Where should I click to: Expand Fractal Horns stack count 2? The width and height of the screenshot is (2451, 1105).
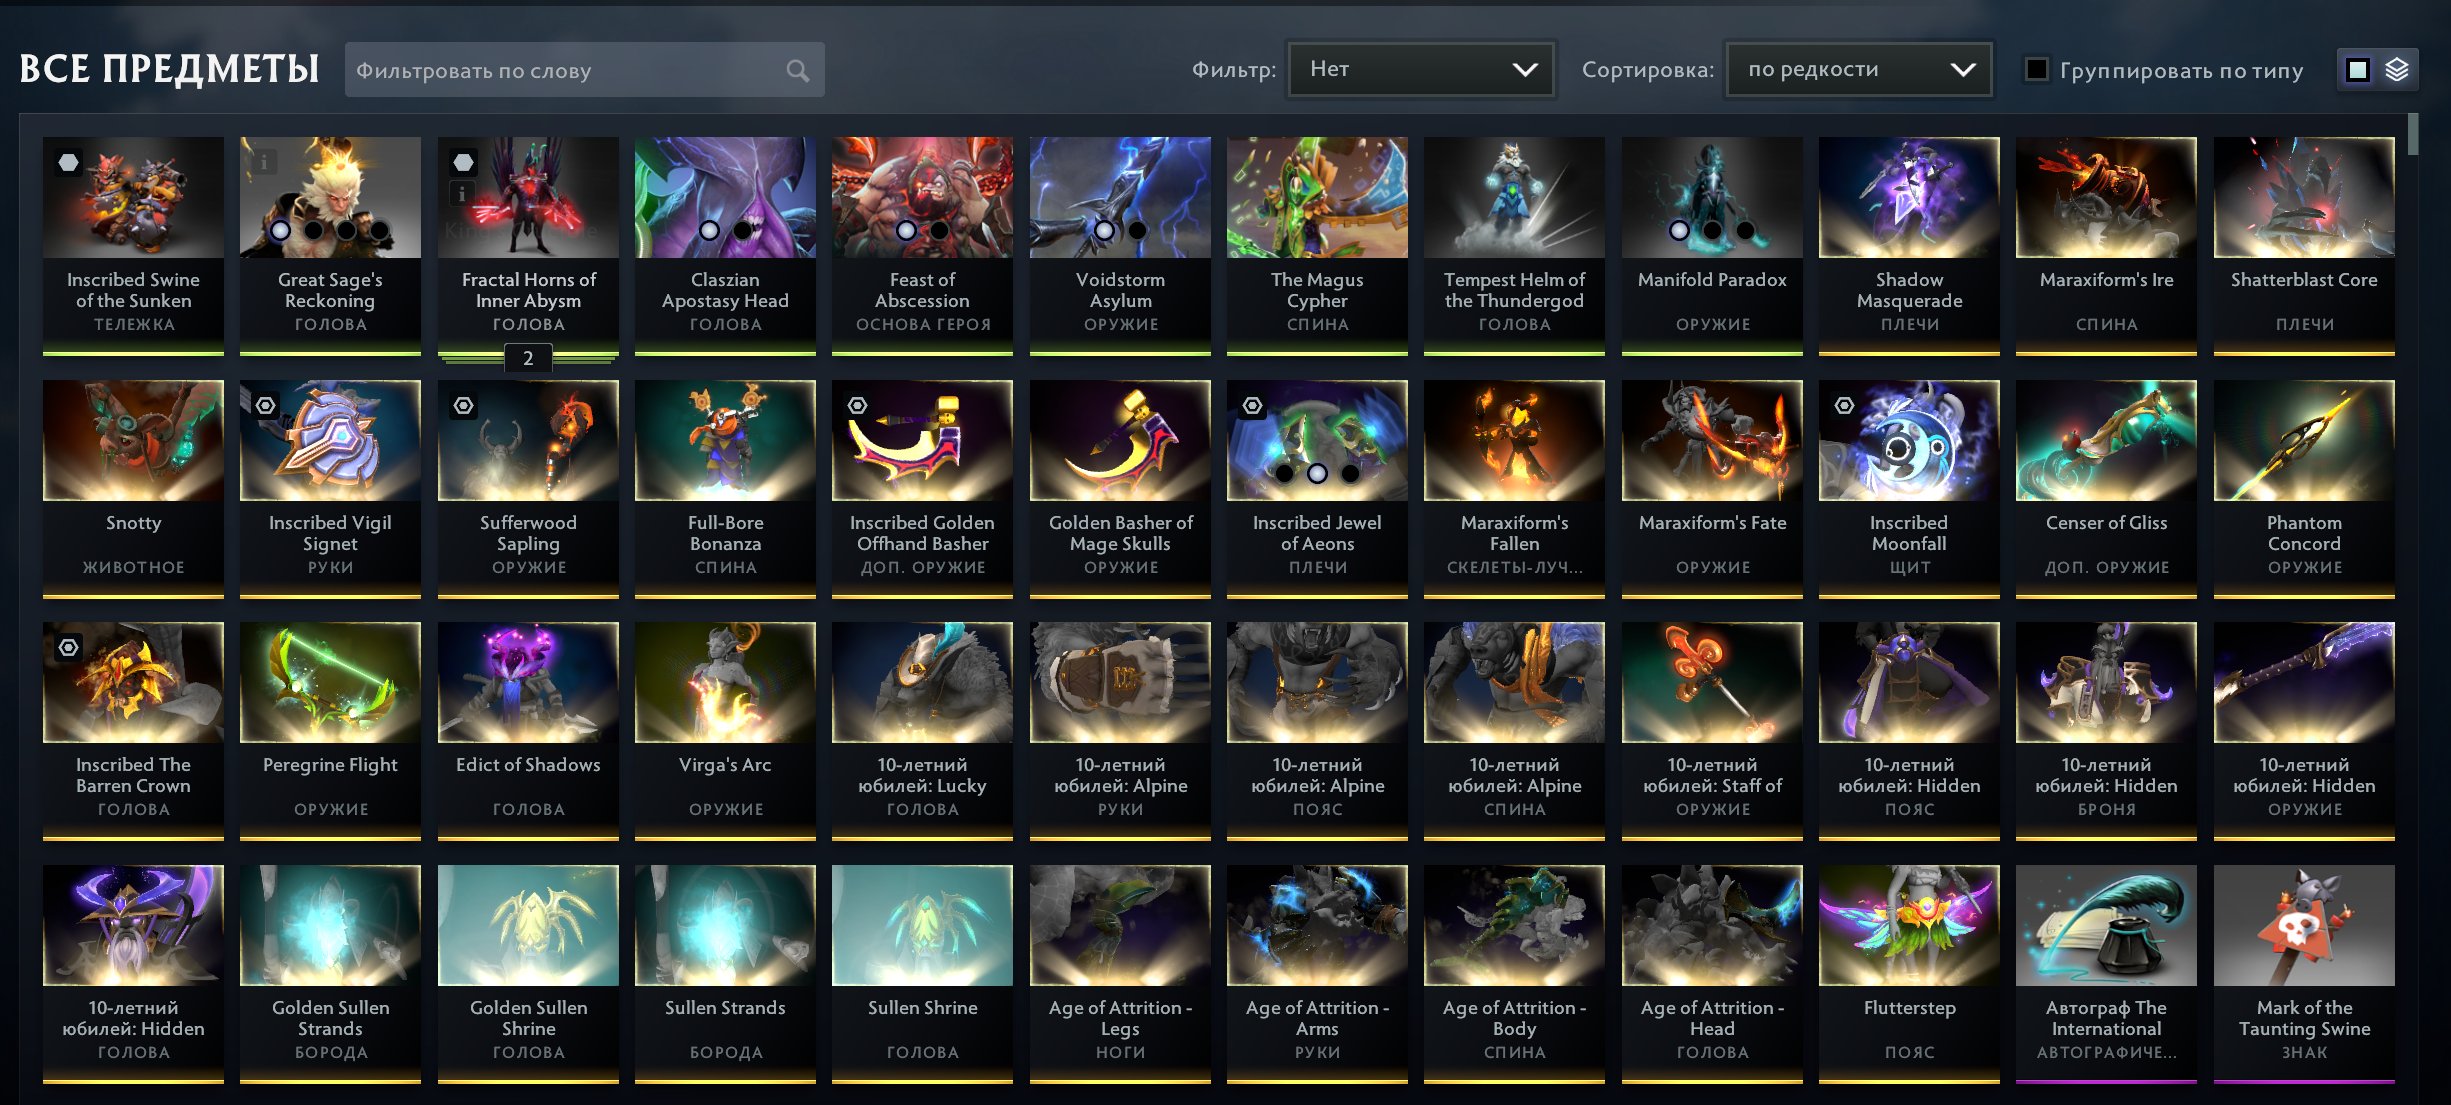pos(528,358)
